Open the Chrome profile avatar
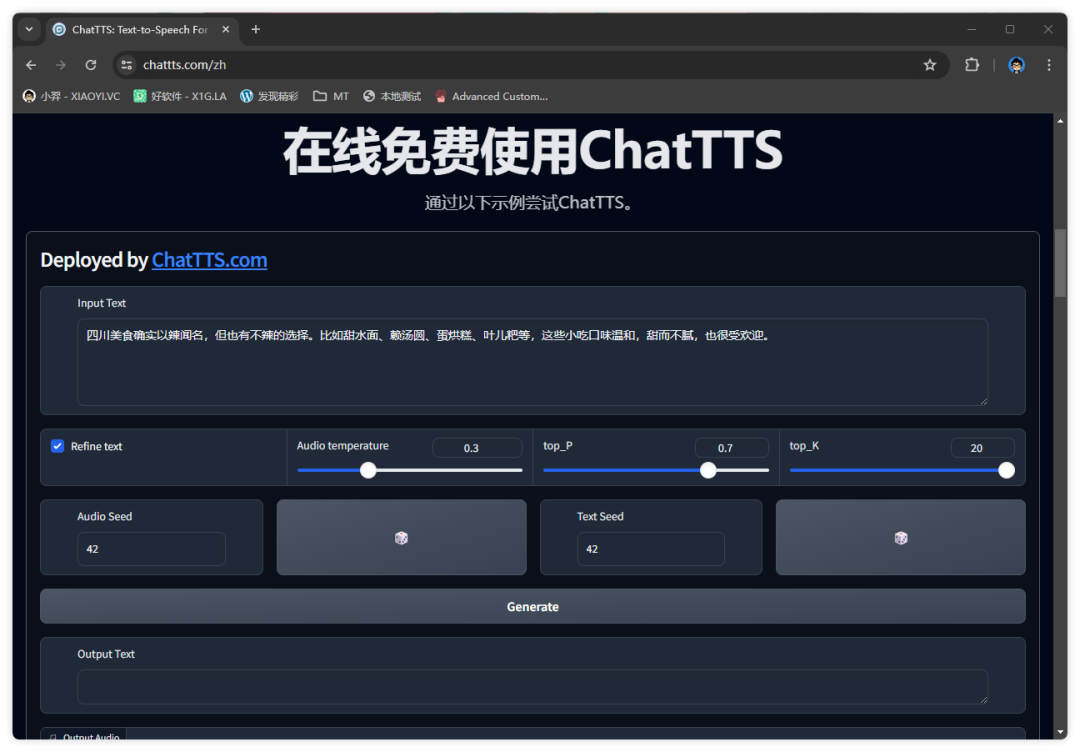The width and height of the screenshot is (1080, 752). [x=1017, y=65]
